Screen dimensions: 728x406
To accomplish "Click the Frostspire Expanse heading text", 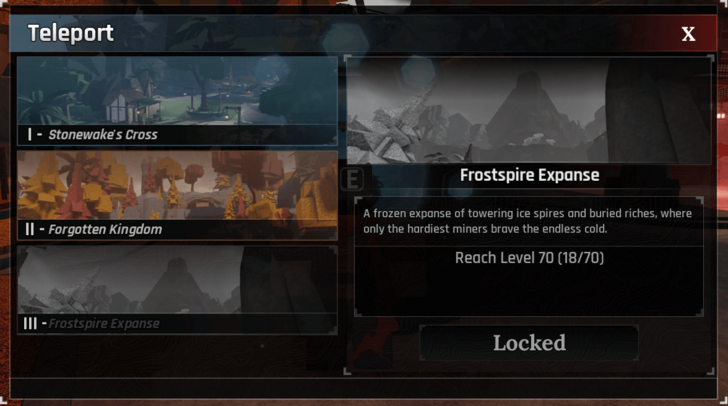I will 529,175.
